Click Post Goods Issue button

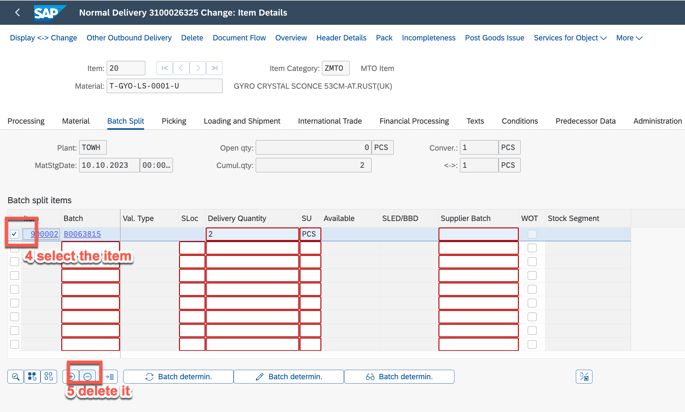494,38
